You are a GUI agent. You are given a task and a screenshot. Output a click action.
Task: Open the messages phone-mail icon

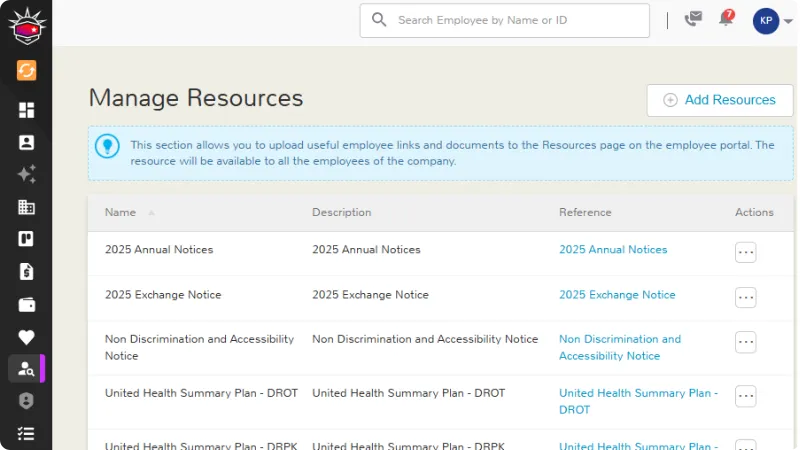pos(693,19)
